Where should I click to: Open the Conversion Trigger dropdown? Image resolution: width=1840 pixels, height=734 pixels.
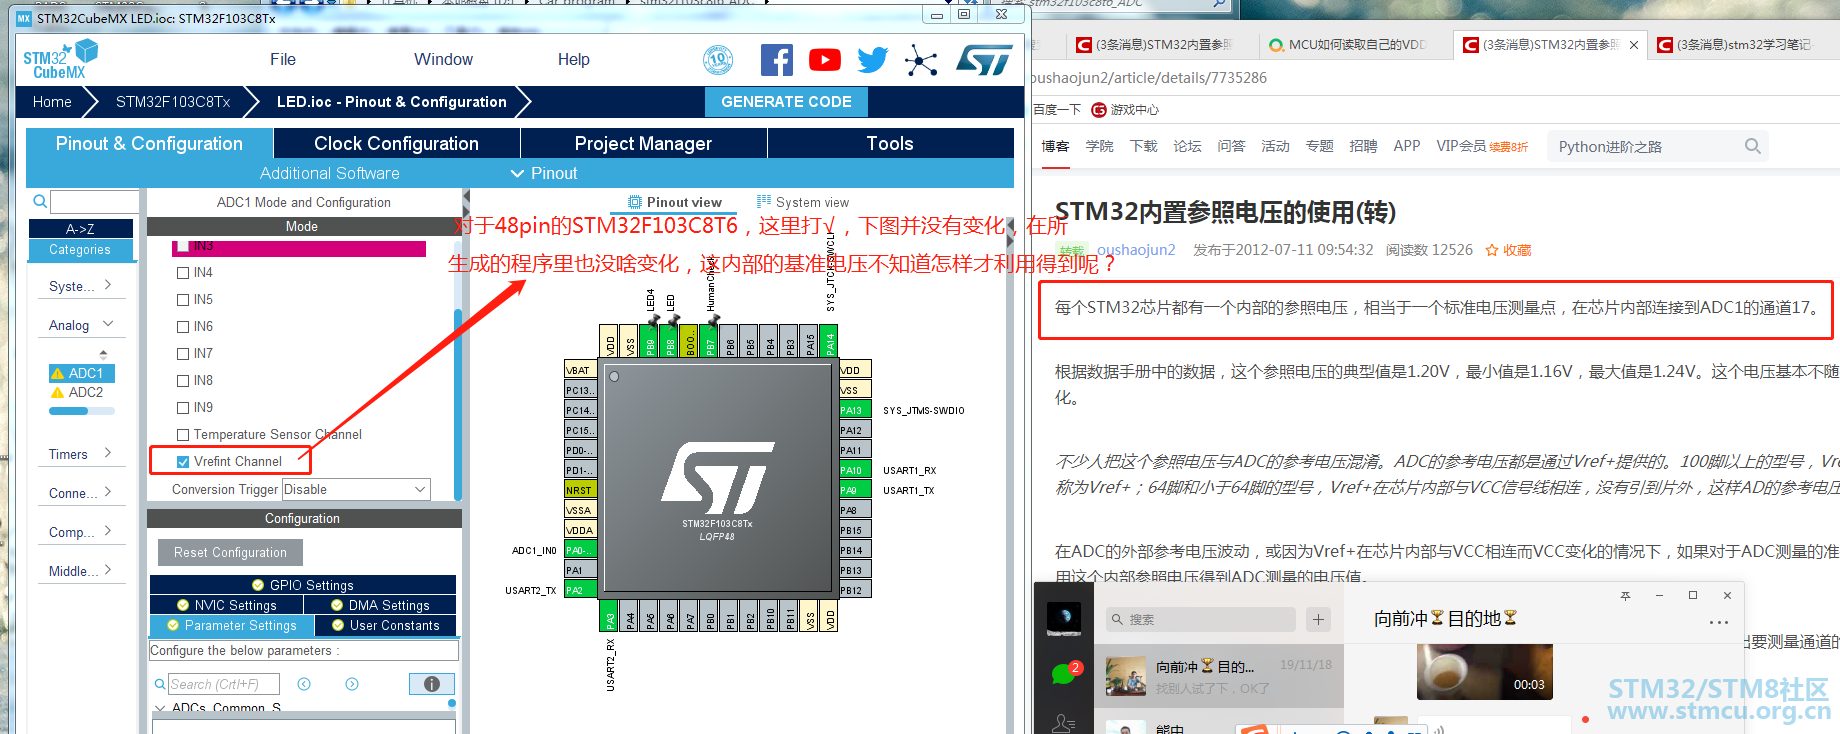click(356, 490)
